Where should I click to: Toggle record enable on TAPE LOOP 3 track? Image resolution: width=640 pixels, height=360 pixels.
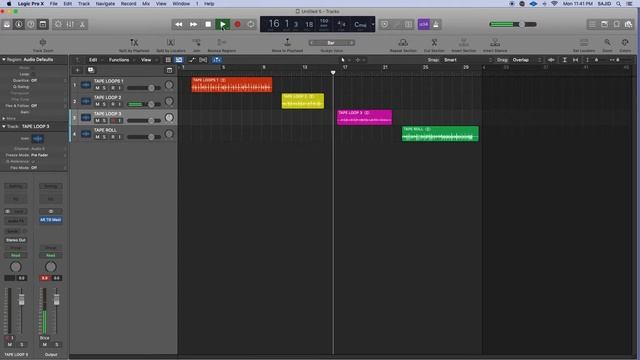(x=113, y=121)
